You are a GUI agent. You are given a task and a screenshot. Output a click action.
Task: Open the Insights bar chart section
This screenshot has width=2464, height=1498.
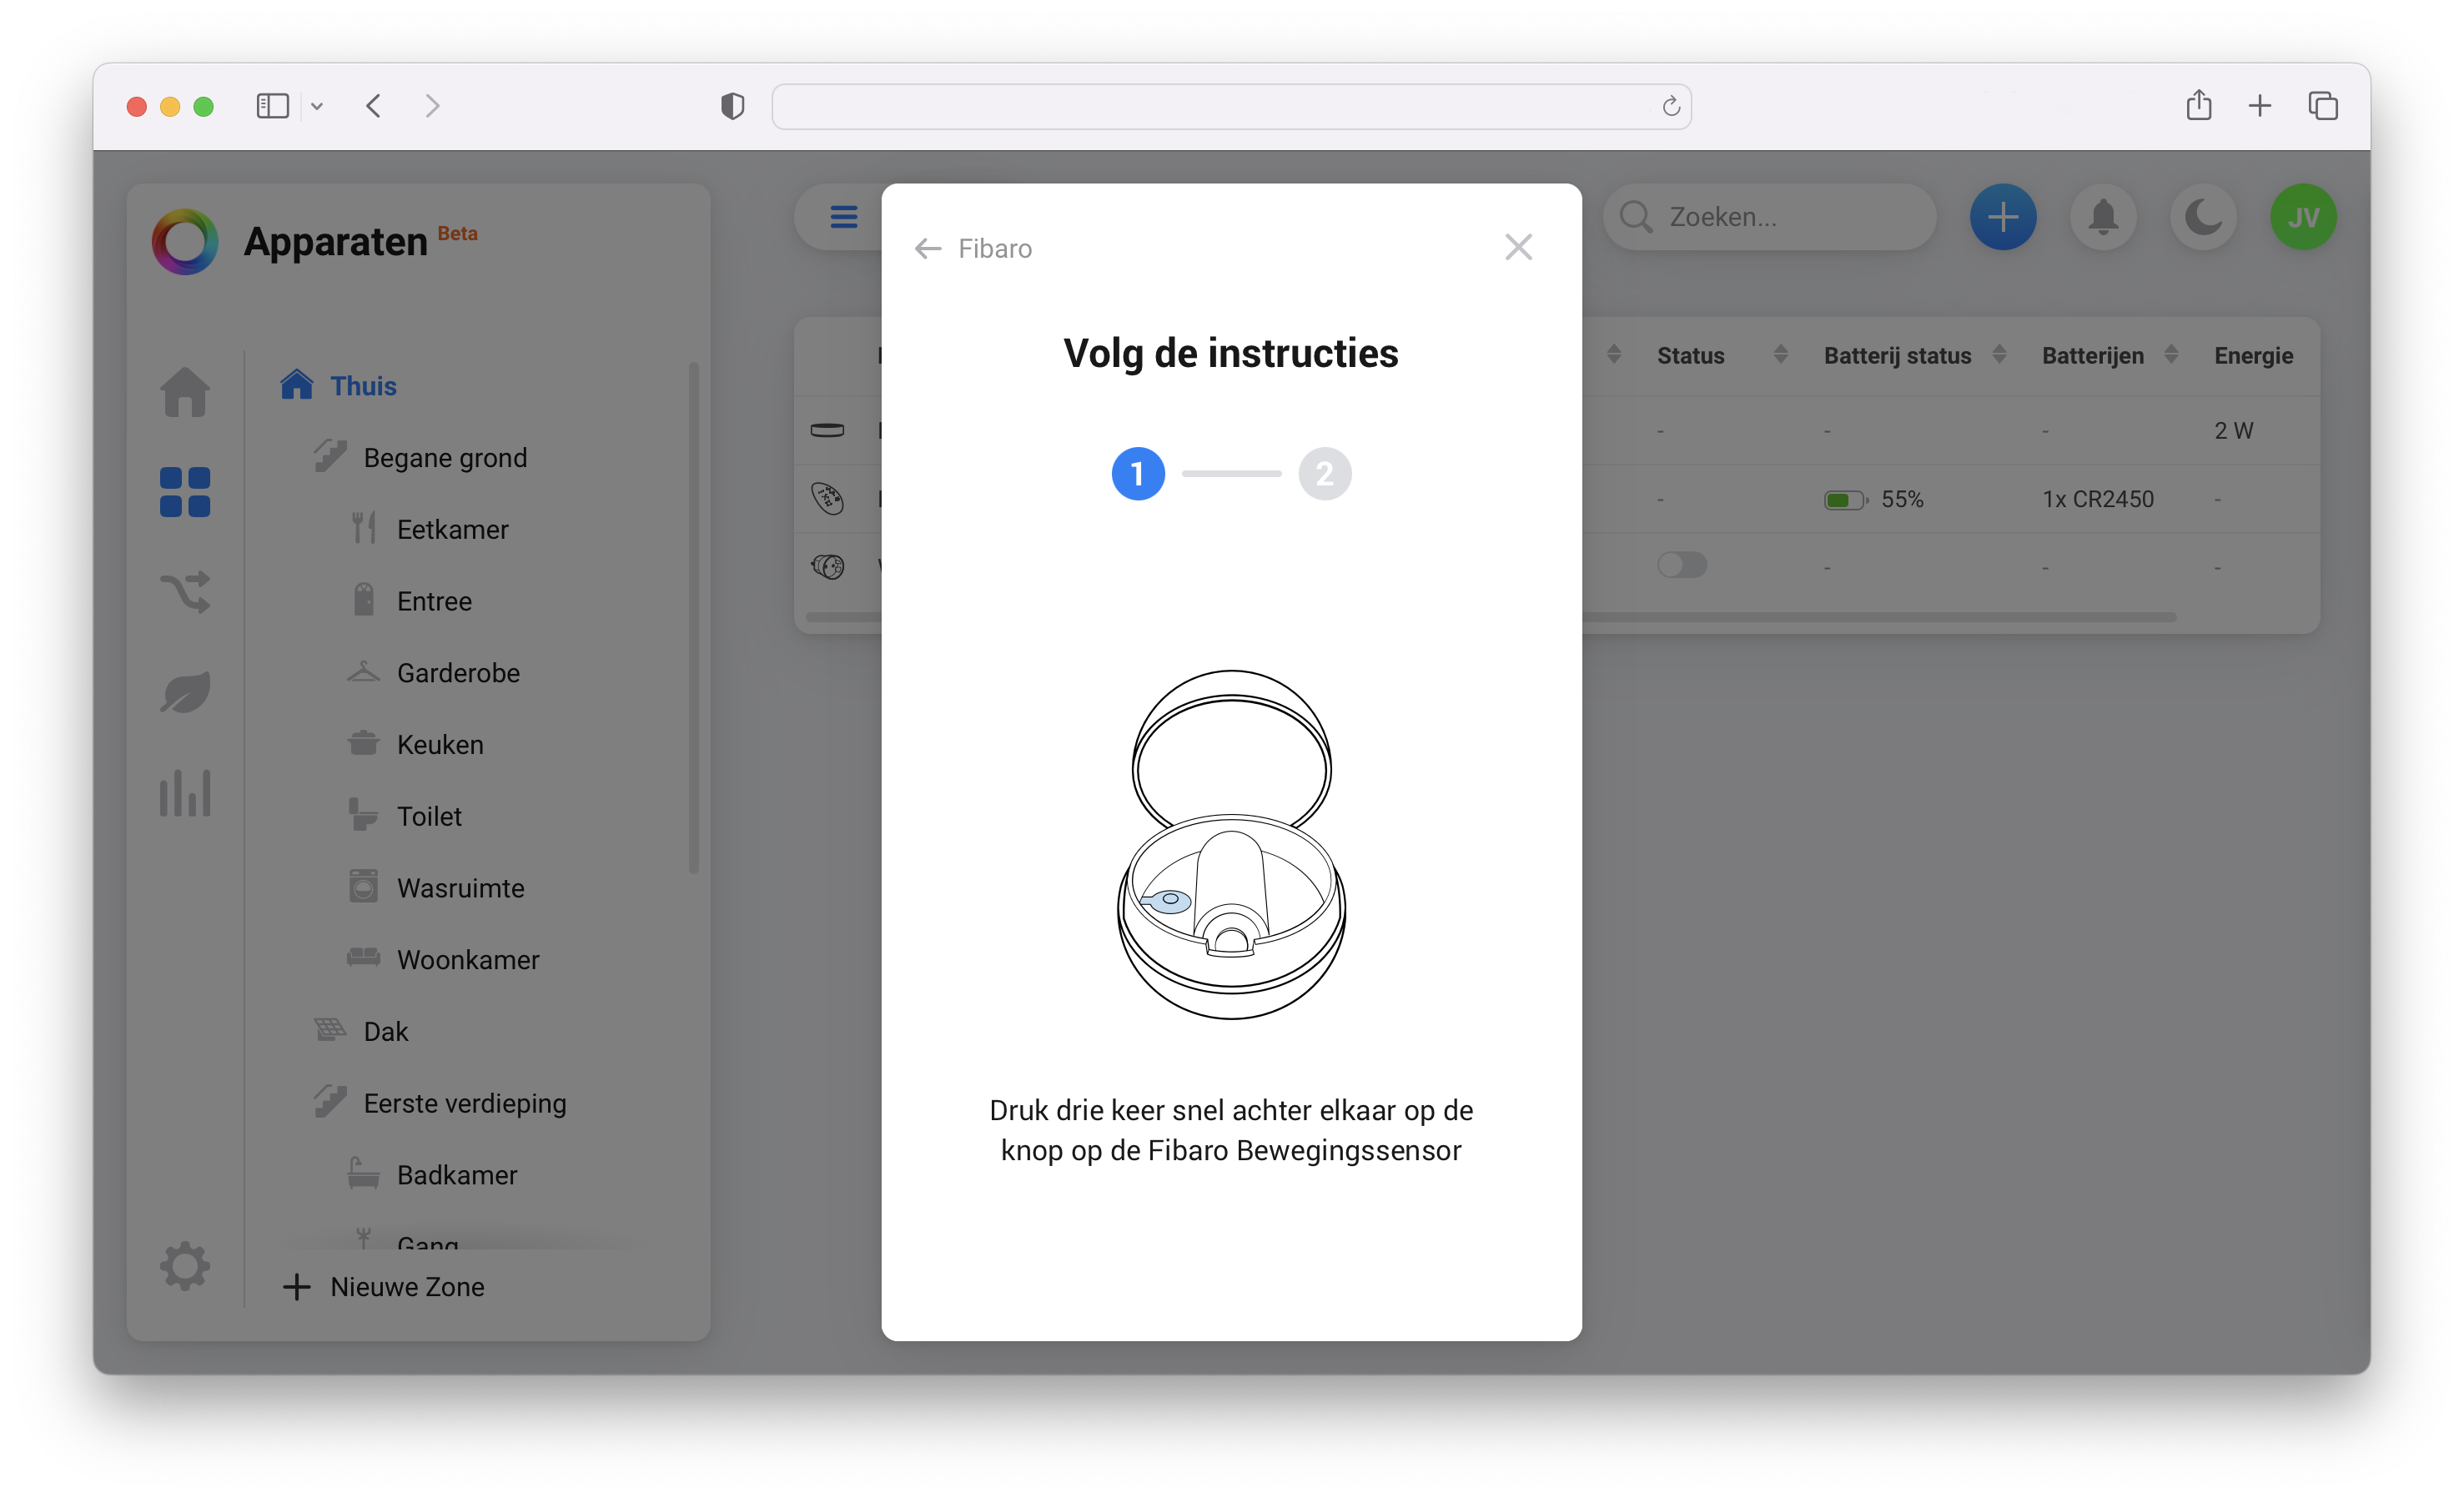[185, 792]
